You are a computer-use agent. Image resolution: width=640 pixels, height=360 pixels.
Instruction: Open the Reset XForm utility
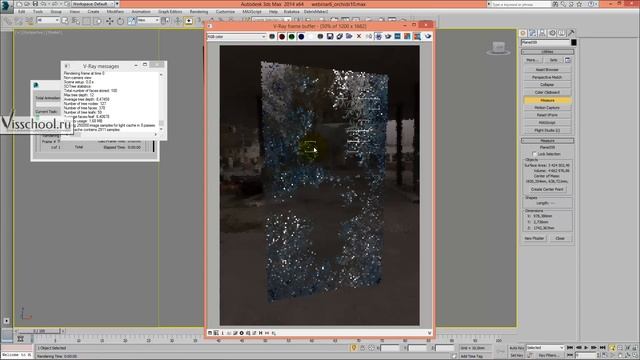click(547, 115)
